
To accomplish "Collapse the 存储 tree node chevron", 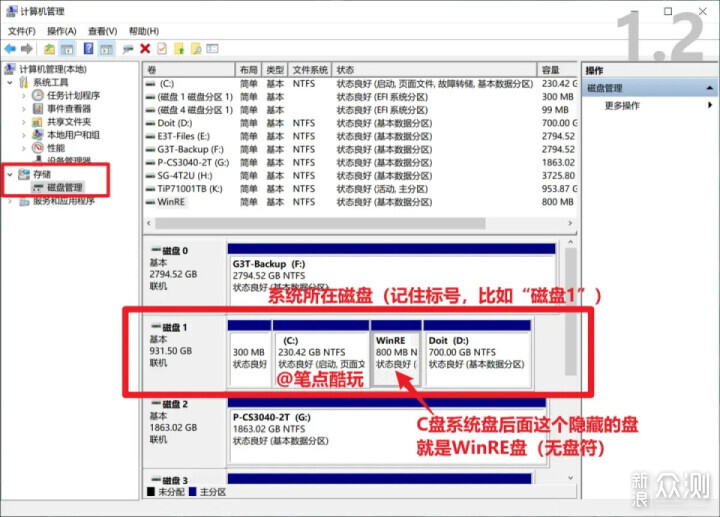I will (10, 174).
